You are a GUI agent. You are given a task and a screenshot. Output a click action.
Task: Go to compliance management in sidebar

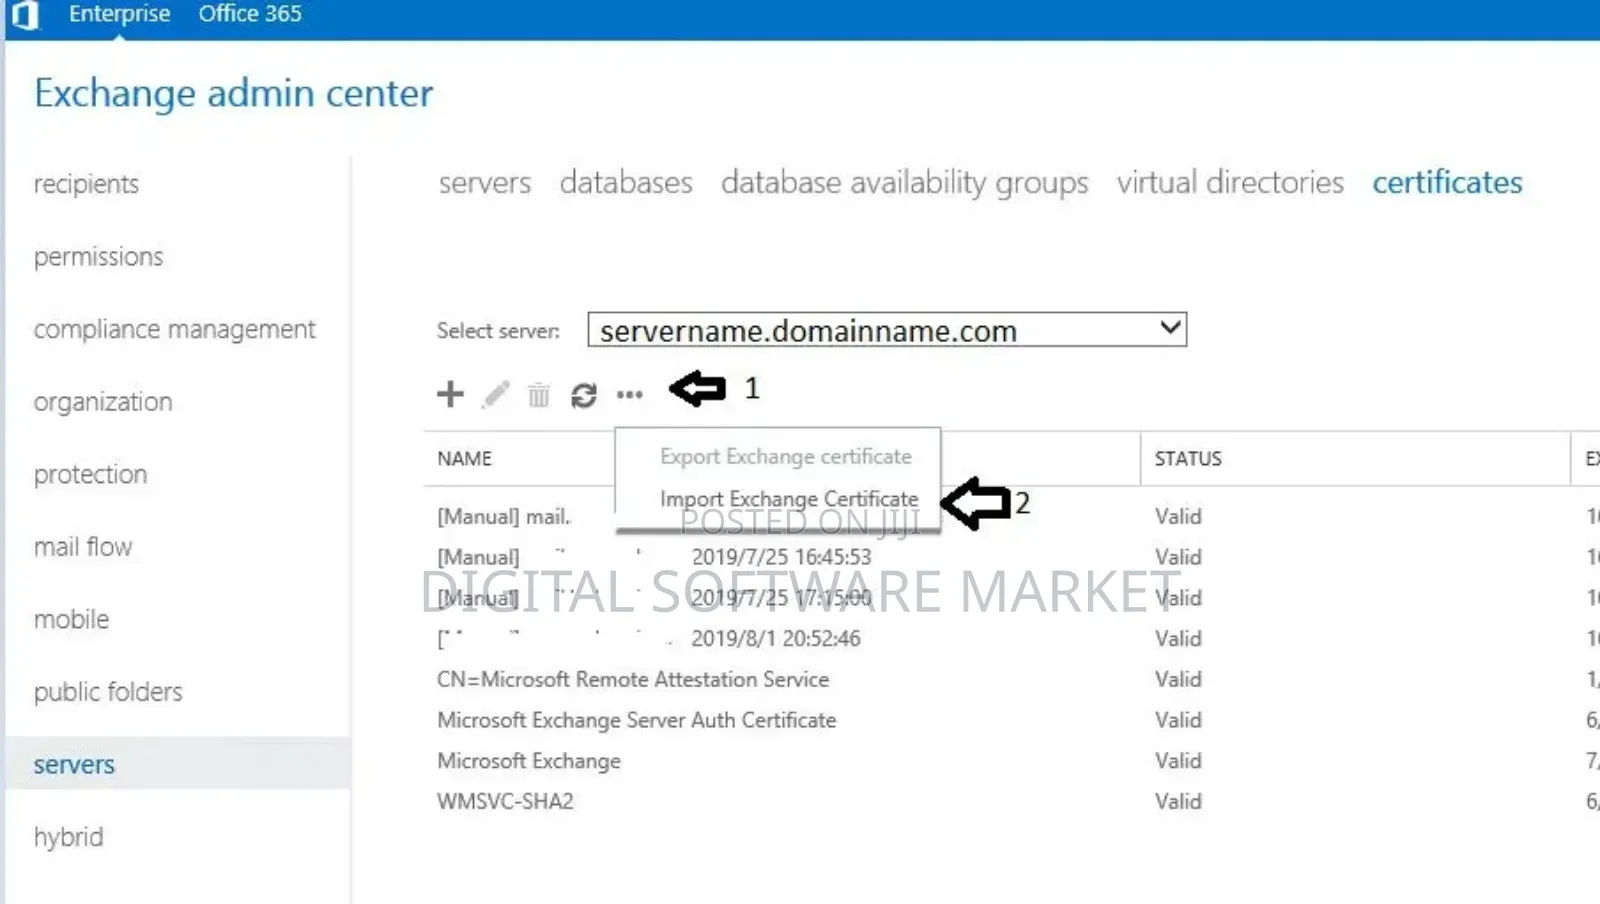tap(175, 329)
